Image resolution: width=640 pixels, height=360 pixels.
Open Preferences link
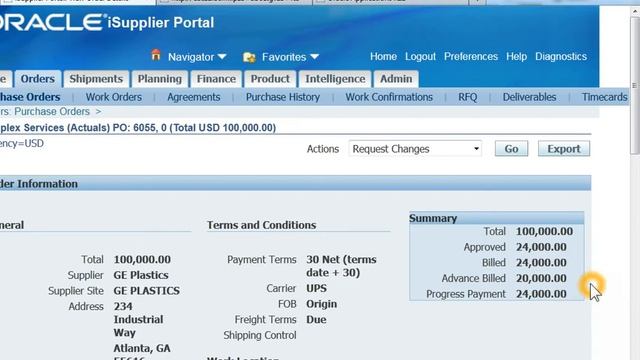(471, 56)
